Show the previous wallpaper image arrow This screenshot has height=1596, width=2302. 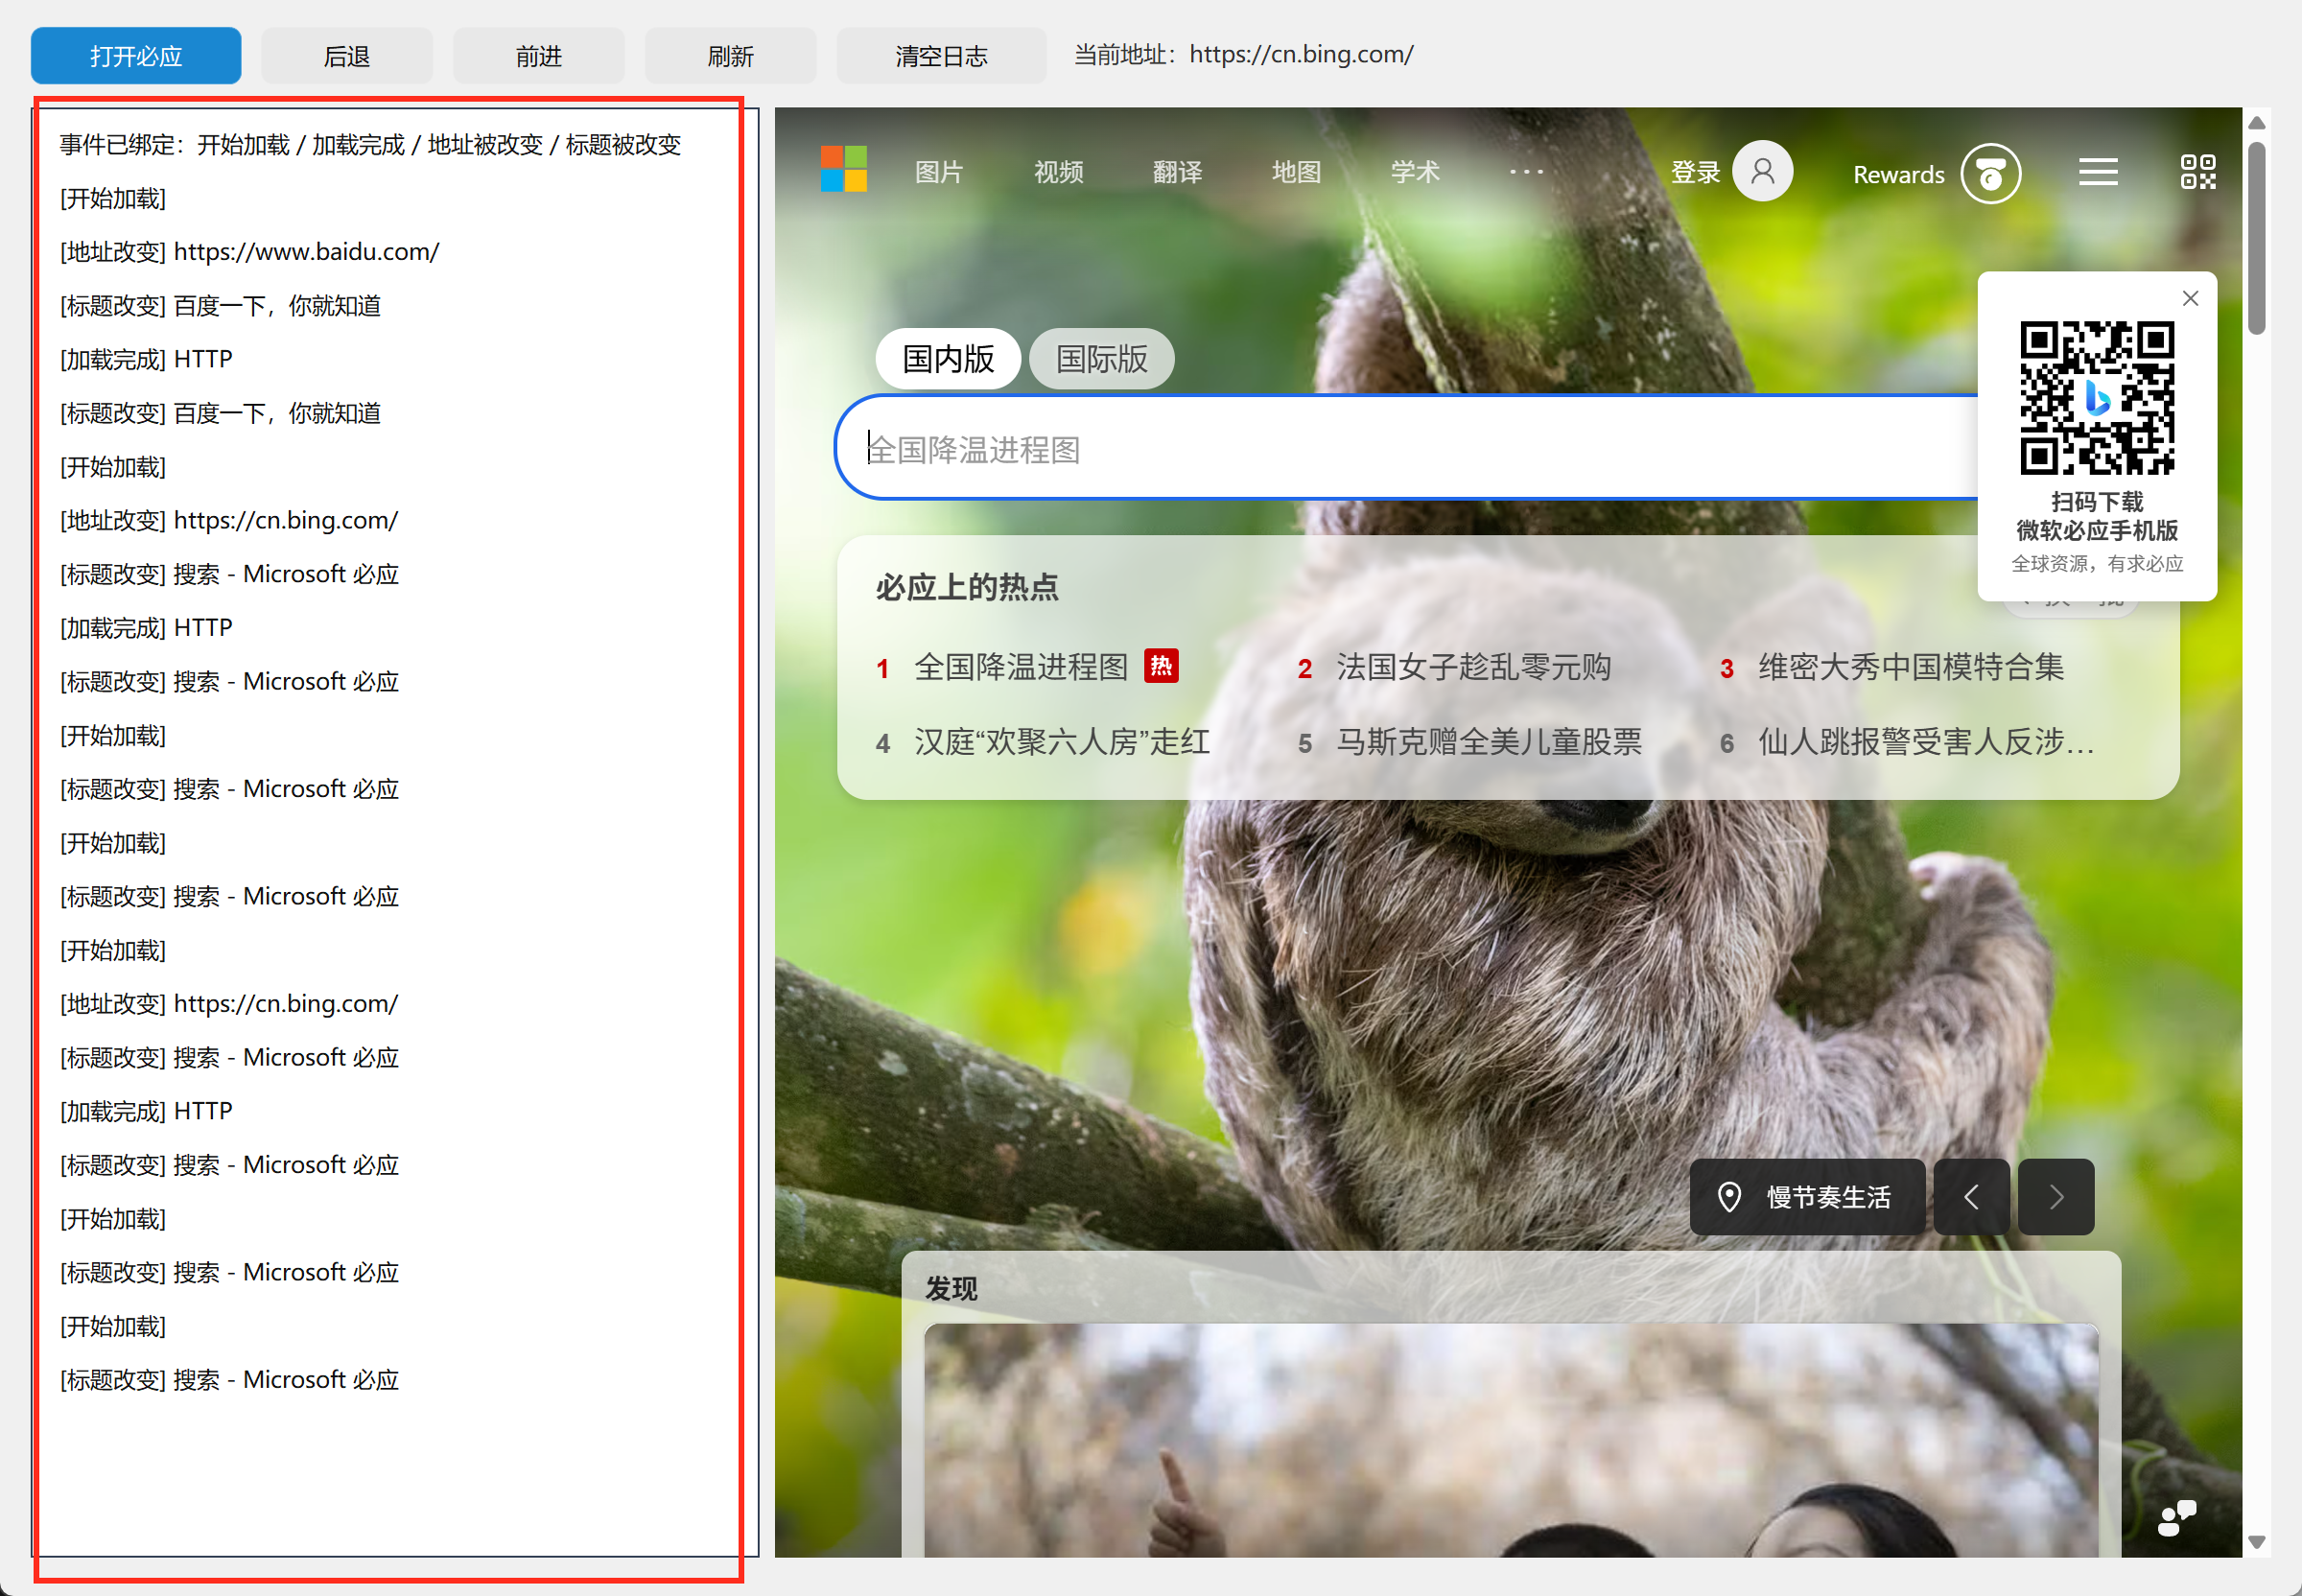pyautogui.click(x=1971, y=1197)
